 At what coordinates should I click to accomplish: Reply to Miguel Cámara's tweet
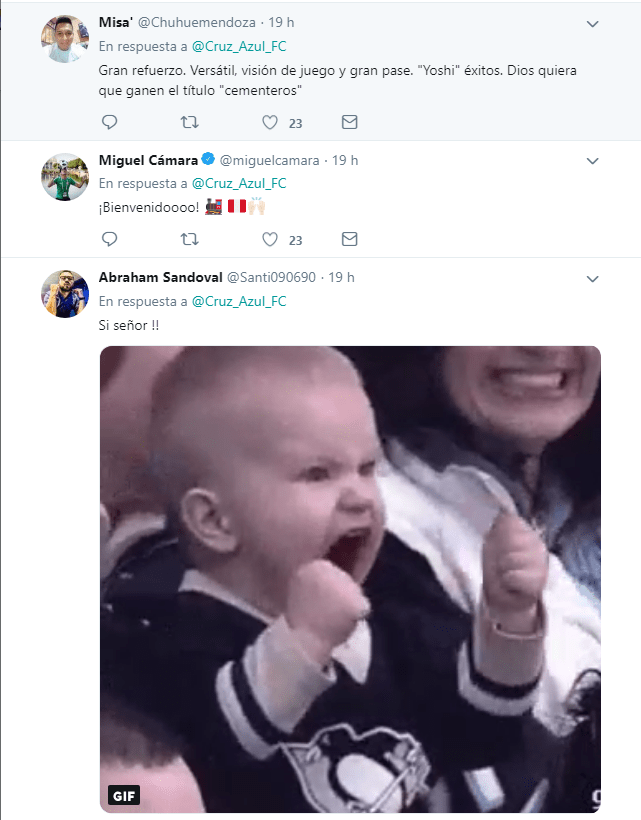click(110, 239)
